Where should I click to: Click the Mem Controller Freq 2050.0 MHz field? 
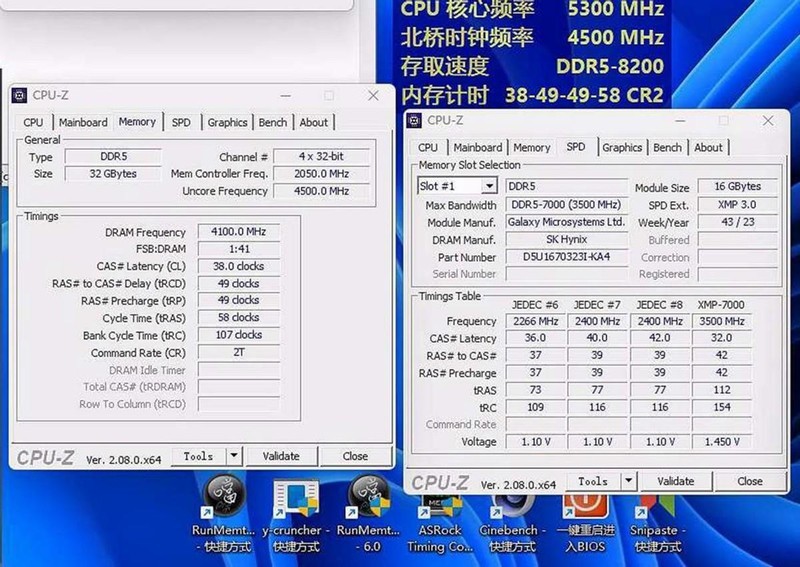point(321,174)
